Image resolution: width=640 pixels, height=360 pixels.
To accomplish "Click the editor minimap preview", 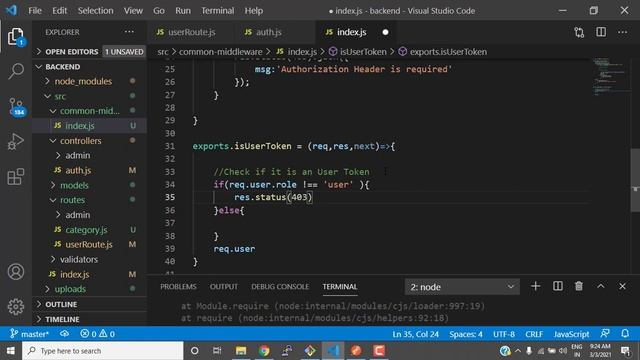I will [x=610, y=77].
